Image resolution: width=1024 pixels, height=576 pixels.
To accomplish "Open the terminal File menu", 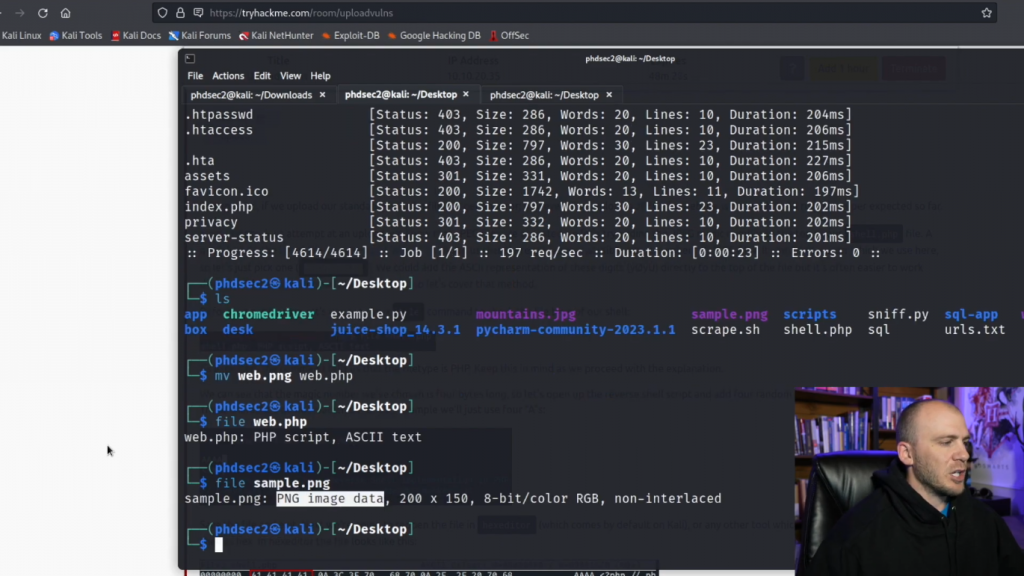I will 195,76.
